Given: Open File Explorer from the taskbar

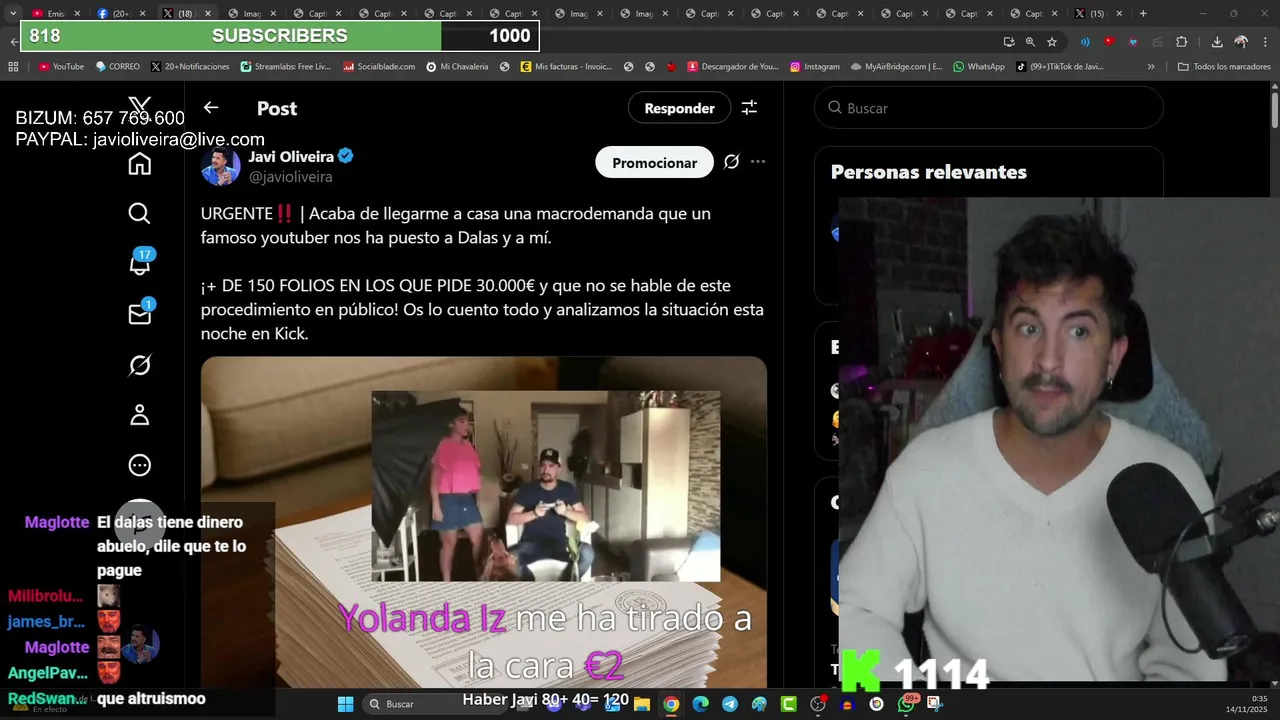Looking at the screenshot, I should click(x=642, y=704).
